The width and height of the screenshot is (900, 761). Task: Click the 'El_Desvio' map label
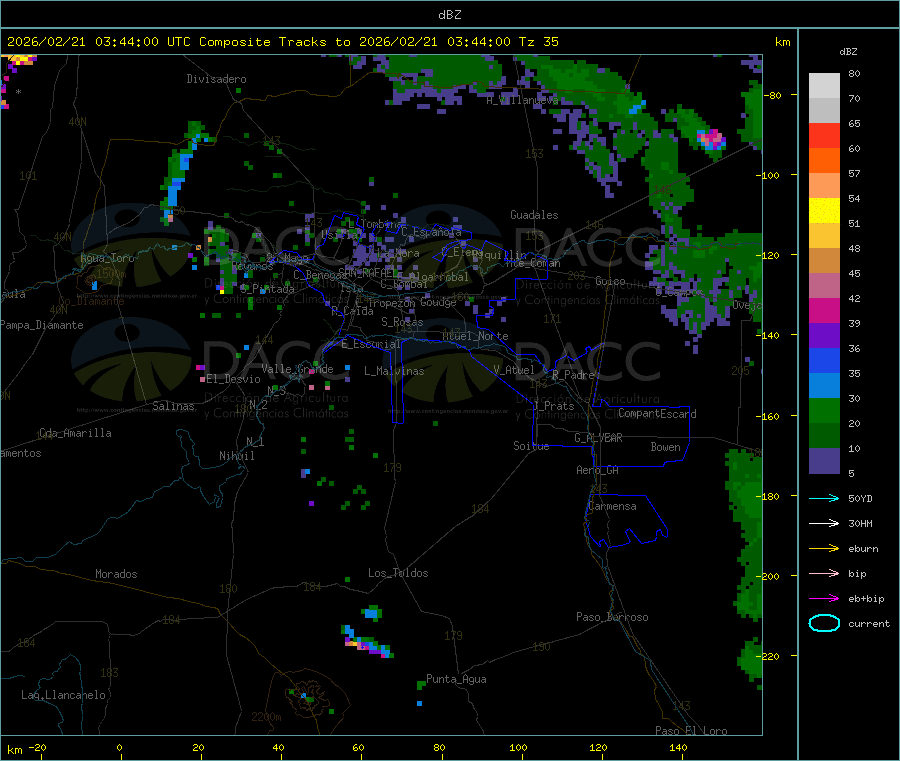233,379
